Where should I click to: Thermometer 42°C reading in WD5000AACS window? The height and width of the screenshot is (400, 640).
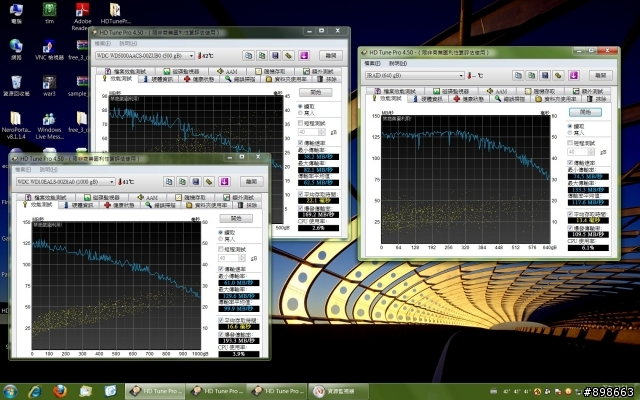206,56
